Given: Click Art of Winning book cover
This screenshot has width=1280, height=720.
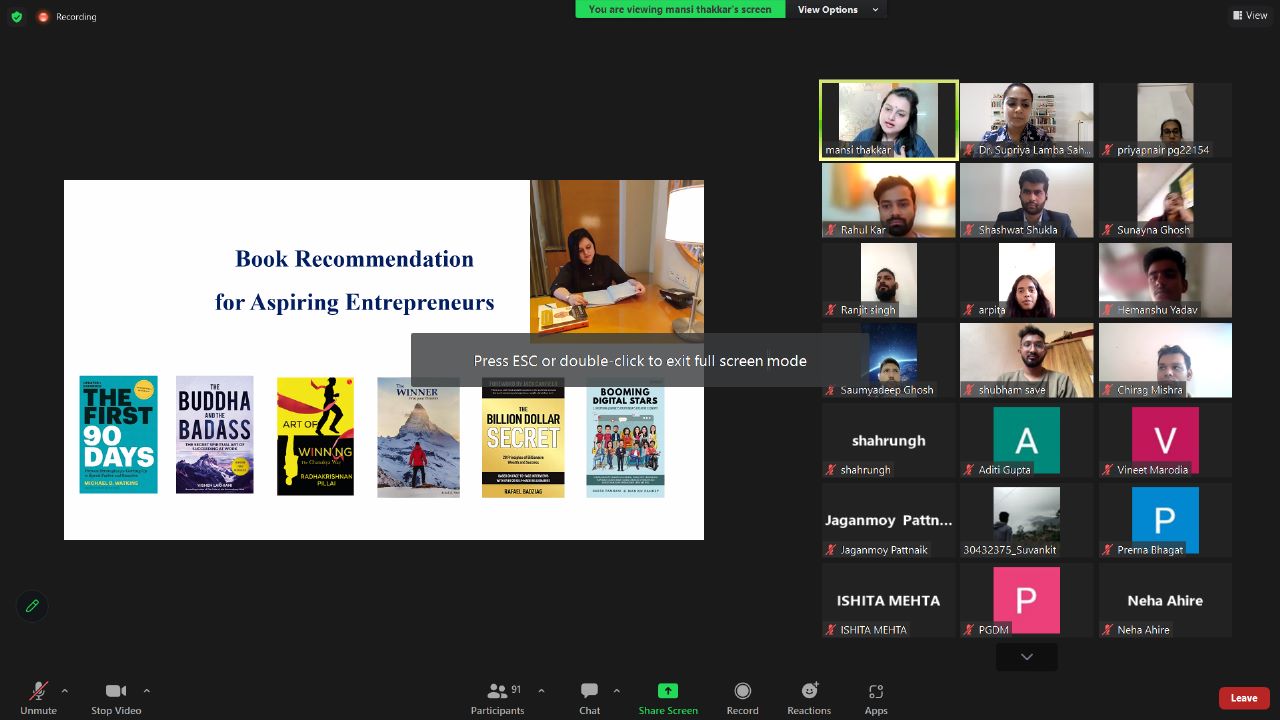Looking at the screenshot, I should tap(315, 436).
